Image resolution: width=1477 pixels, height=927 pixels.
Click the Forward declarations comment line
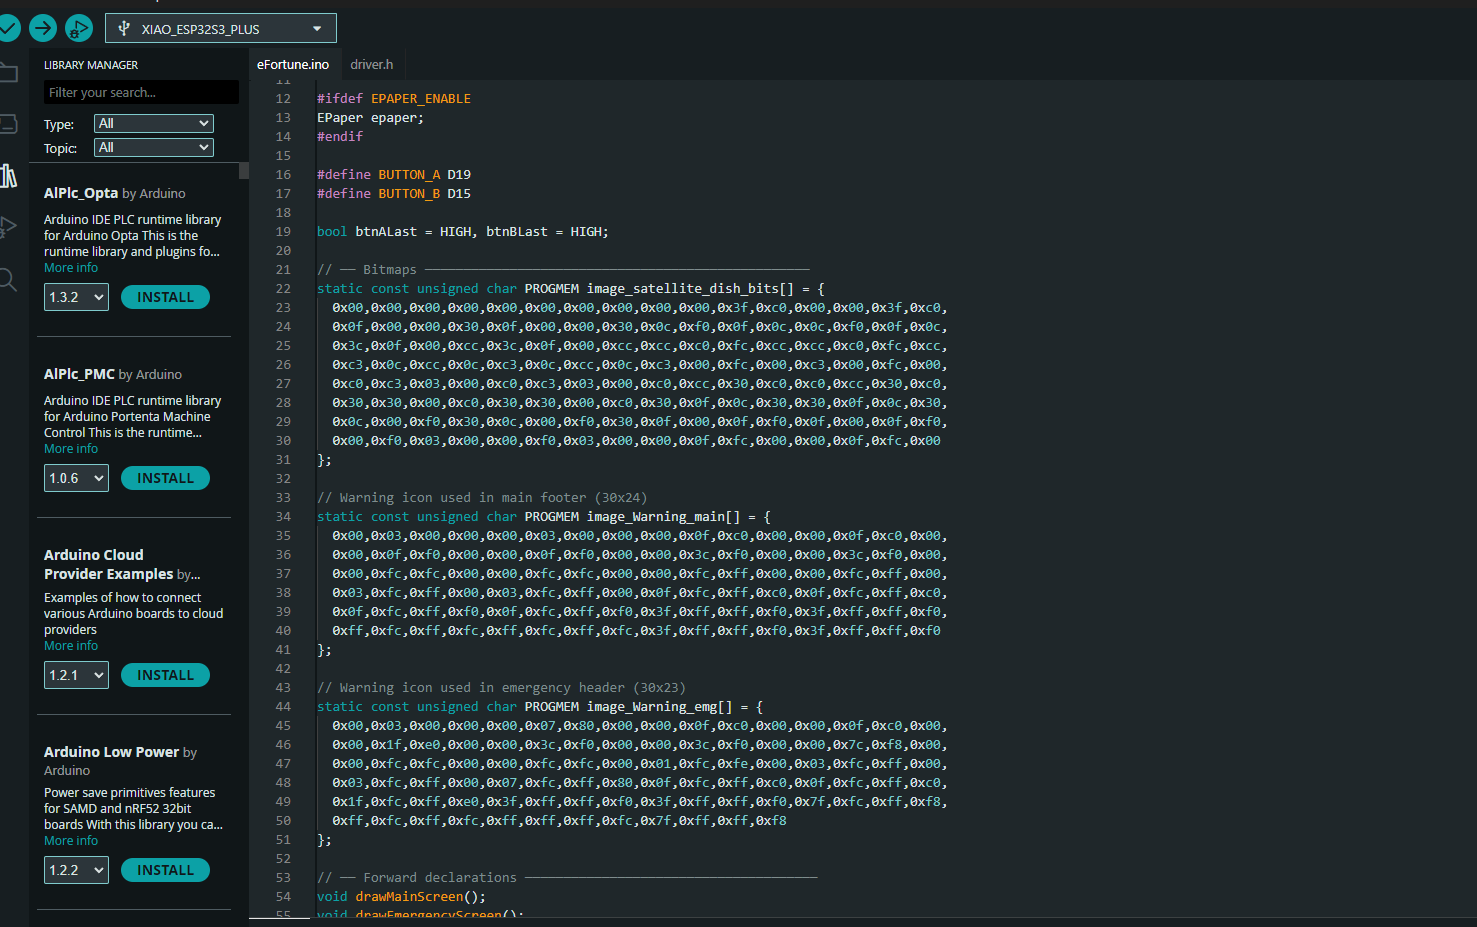click(567, 877)
